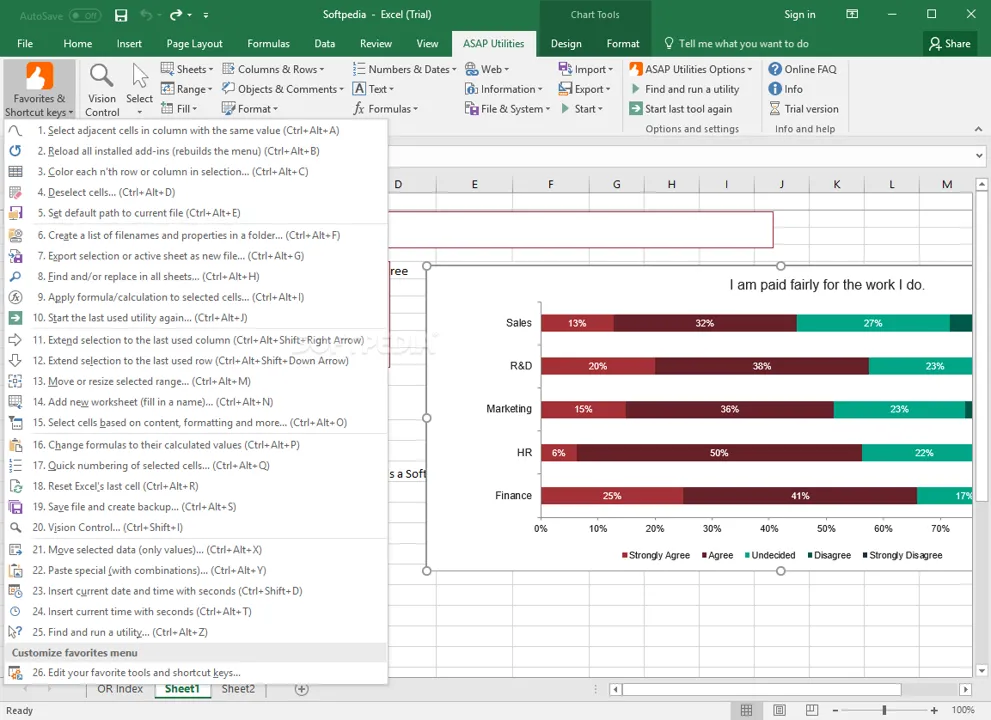Select Normal view button in status bar
The width and height of the screenshot is (991, 720).
[x=746, y=710]
